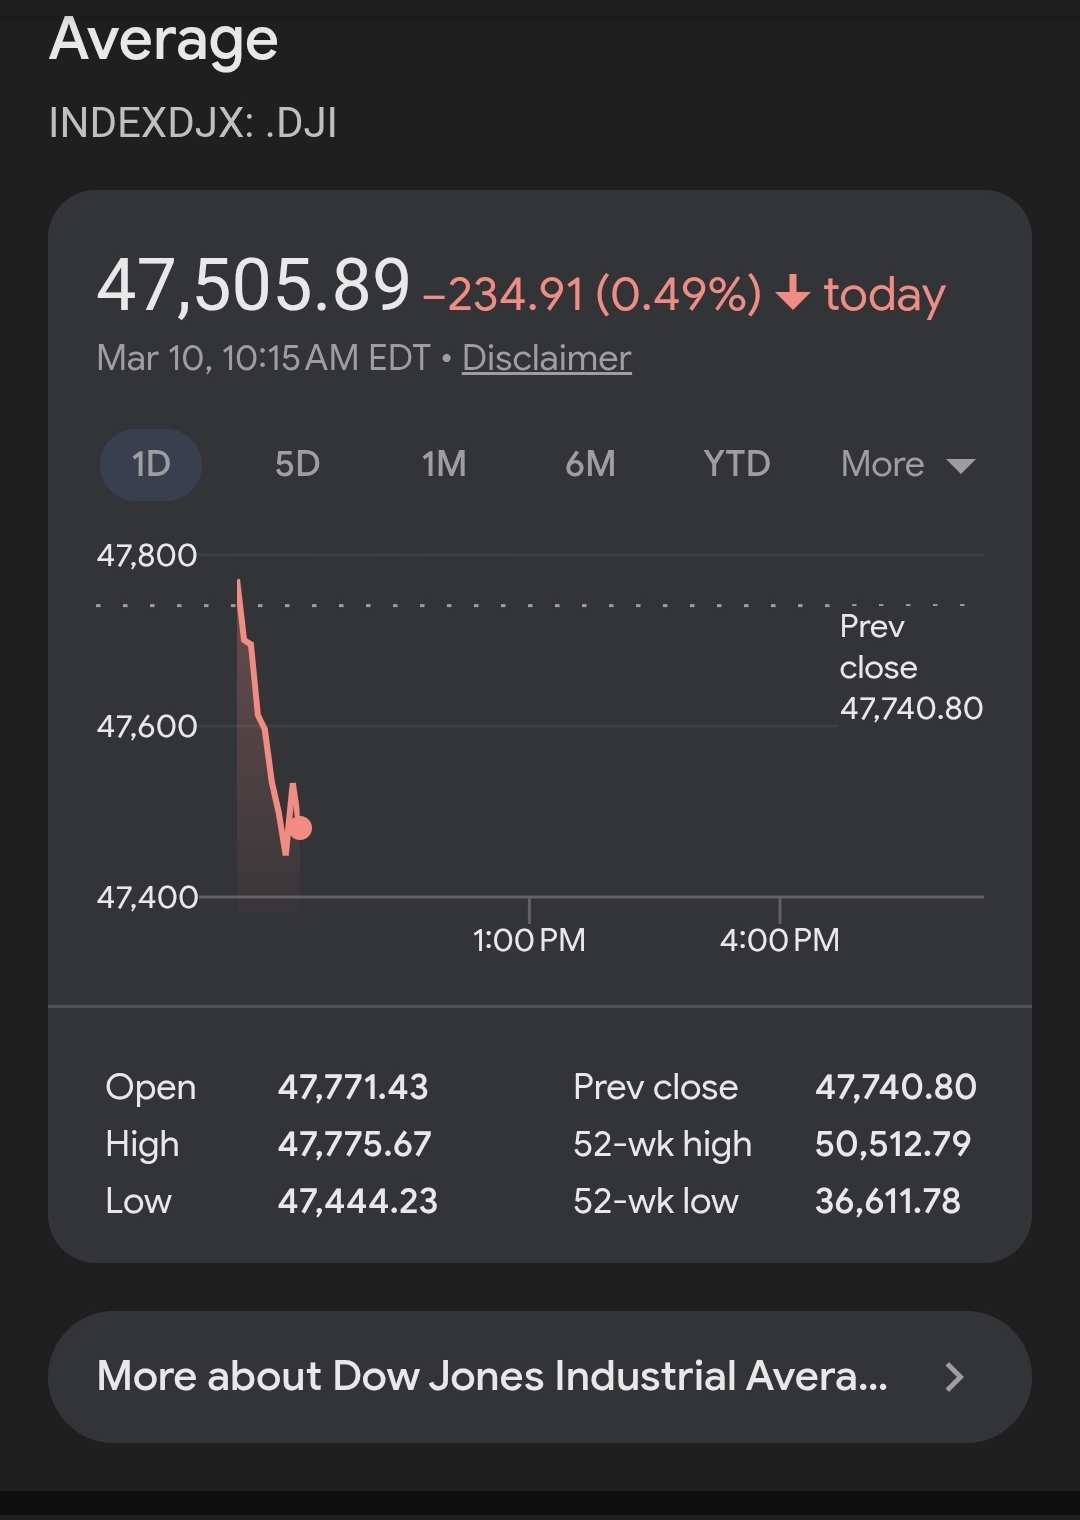Switch to the 5D chart range
This screenshot has height=1520, width=1080.
tap(297, 464)
